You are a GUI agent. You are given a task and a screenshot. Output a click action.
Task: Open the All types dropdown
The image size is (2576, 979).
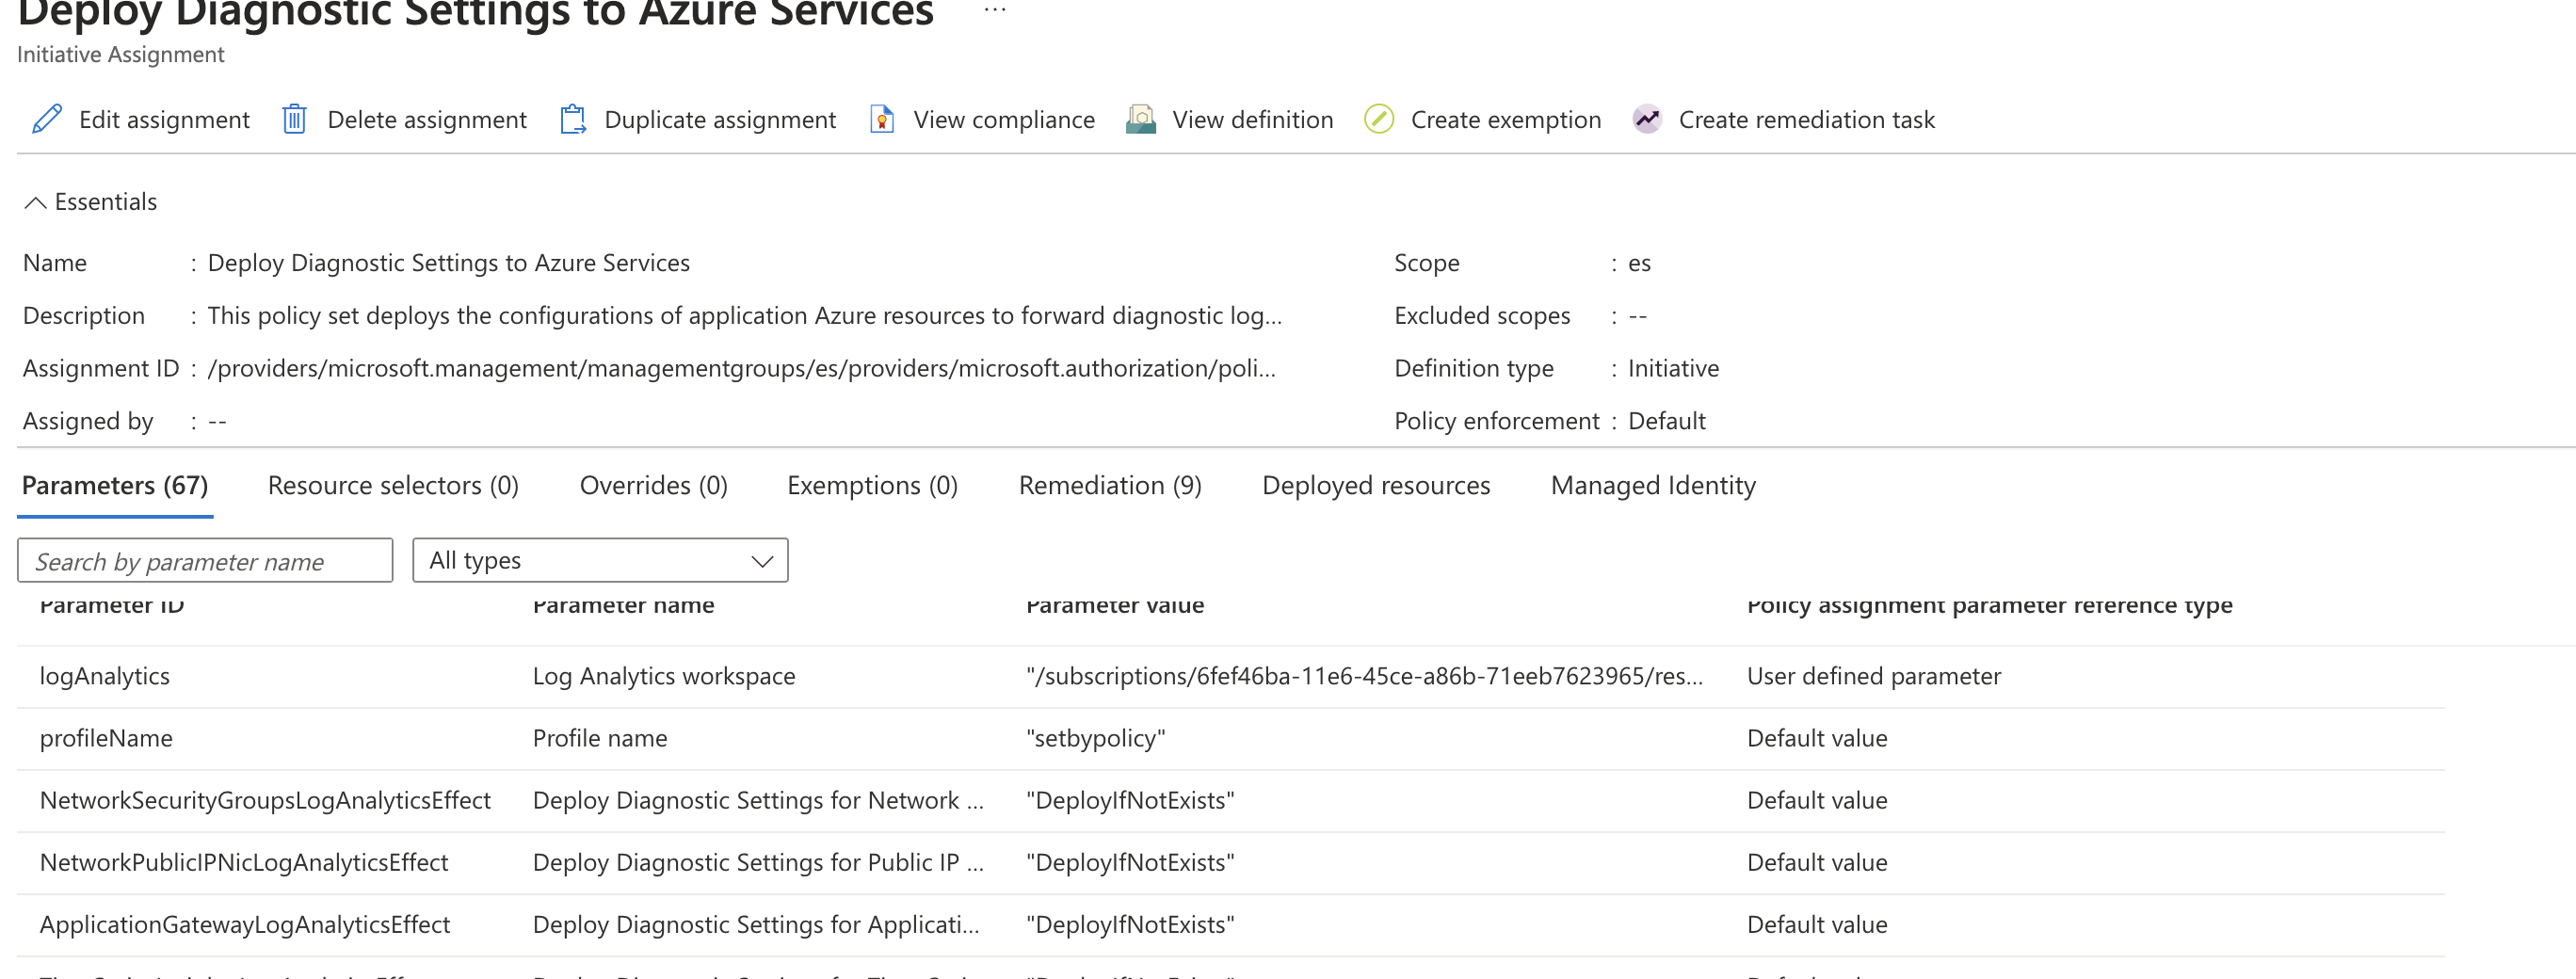pyautogui.click(x=600, y=560)
